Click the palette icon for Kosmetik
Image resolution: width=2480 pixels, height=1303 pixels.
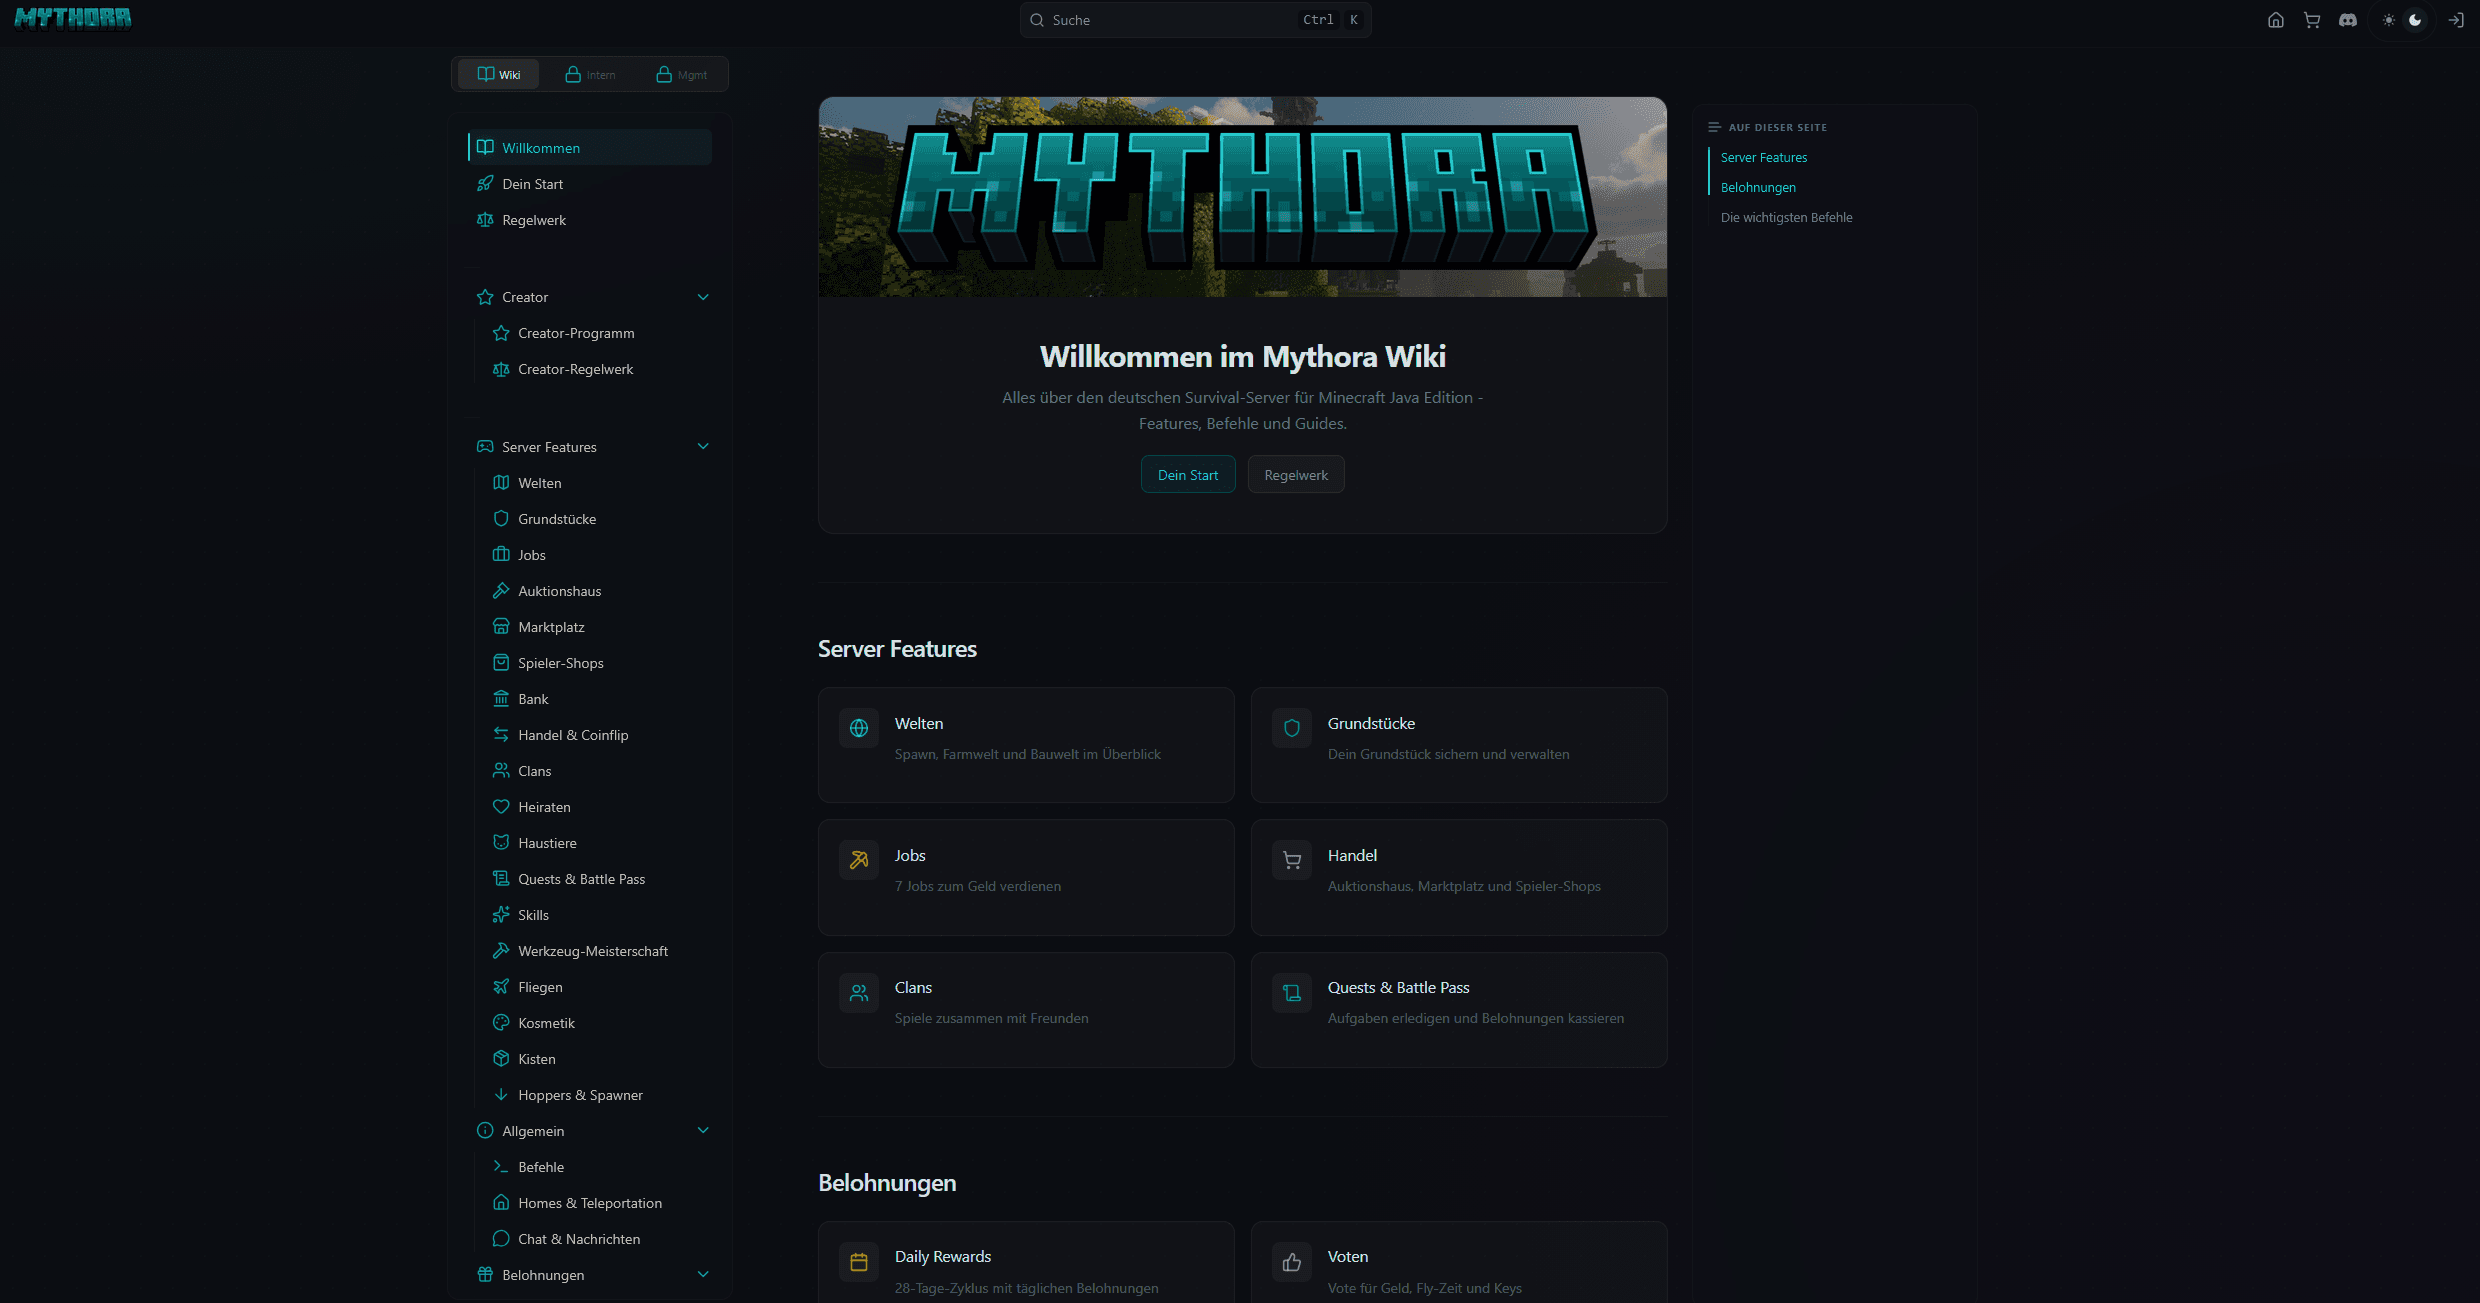(501, 1022)
